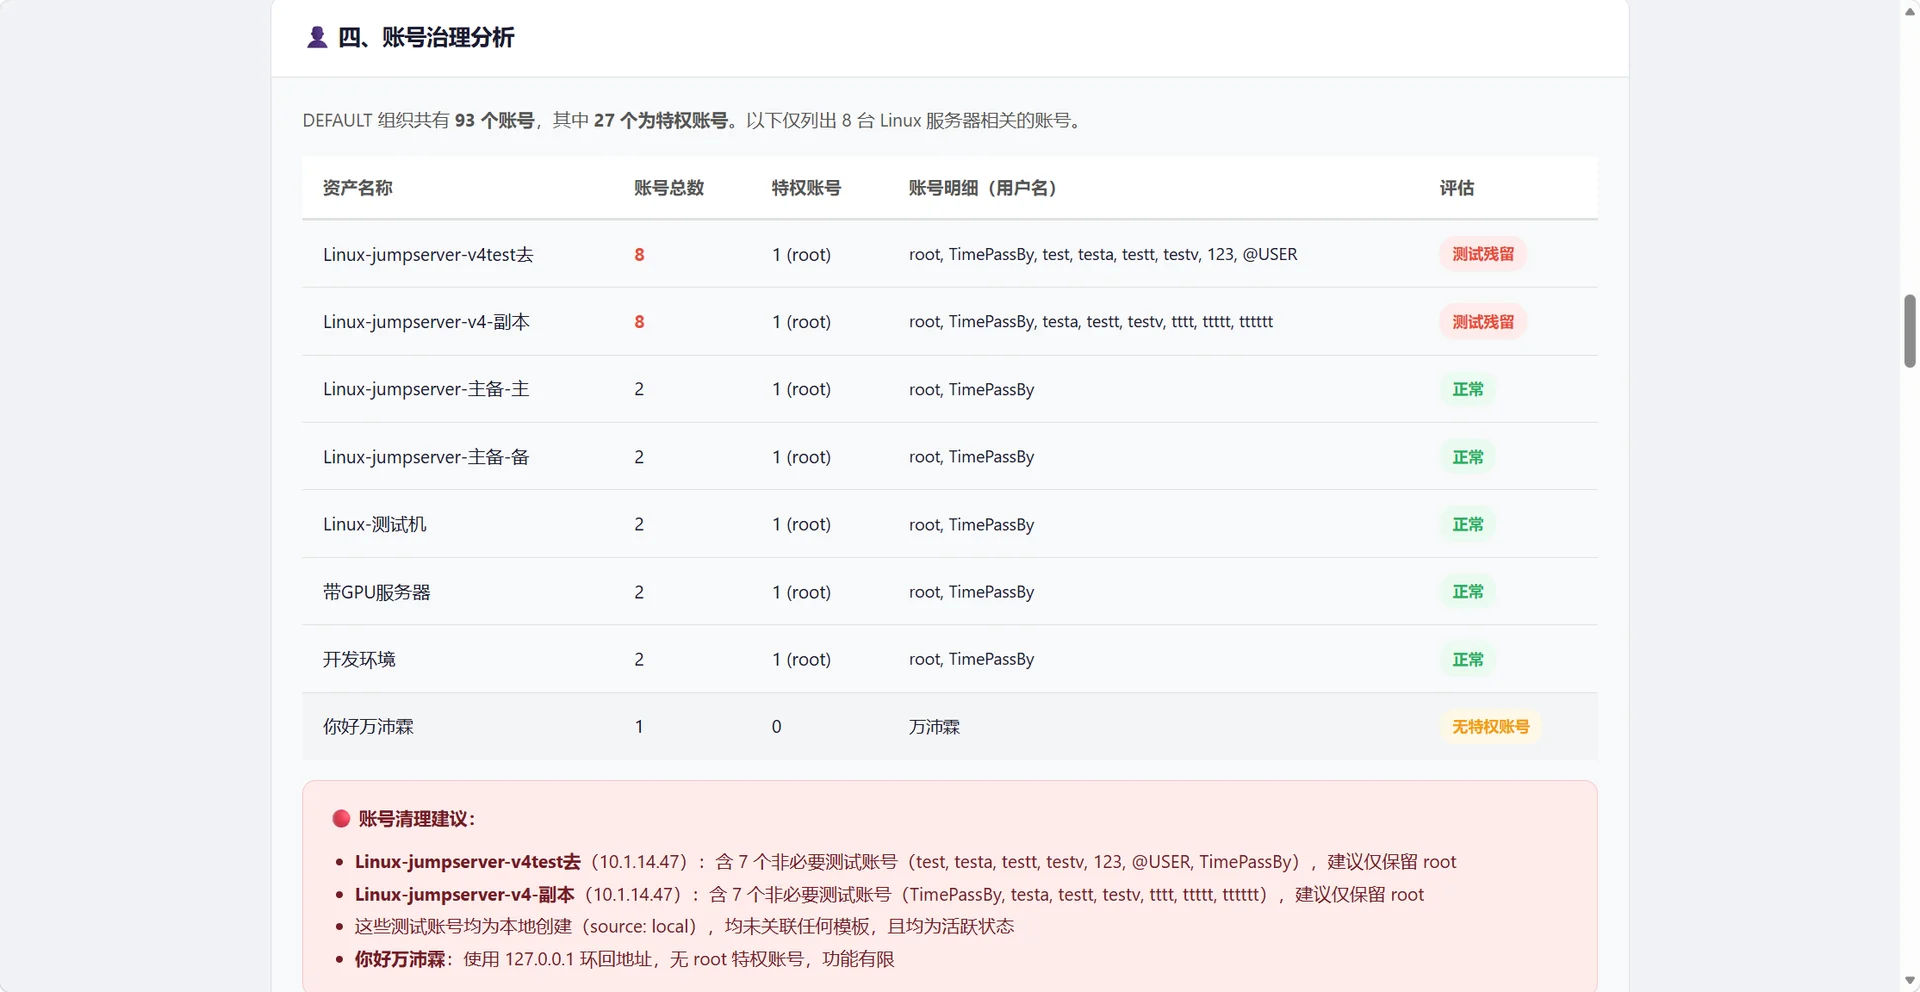
Task: Select the Linux-jumpserver-主备-备 asset name
Action: pyautogui.click(x=426, y=457)
